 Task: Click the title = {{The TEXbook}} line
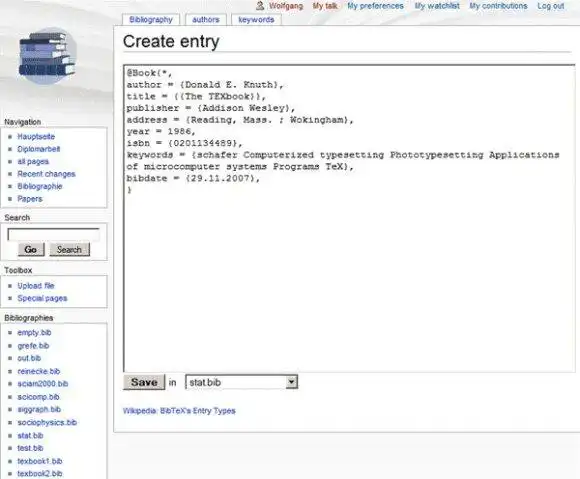[x=196, y=97]
